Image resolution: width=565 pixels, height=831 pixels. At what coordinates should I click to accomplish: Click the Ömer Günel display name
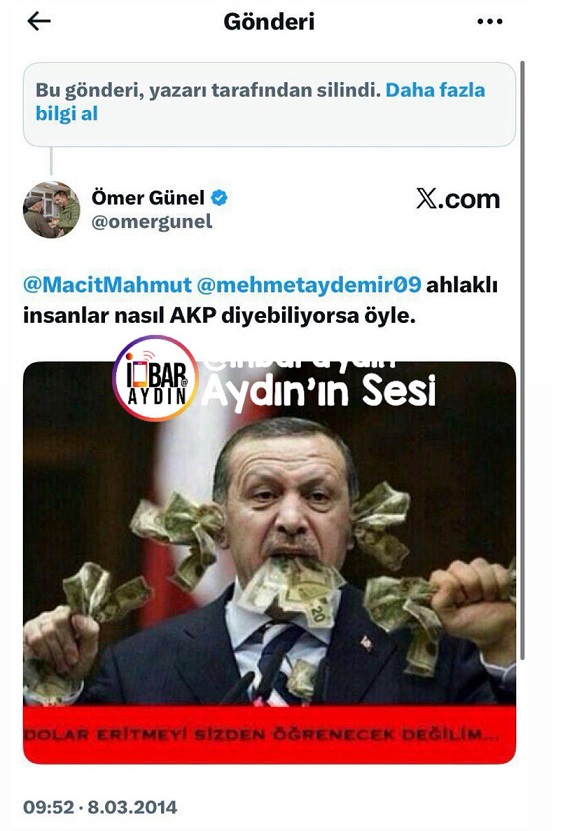pyautogui.click(x=148, y=198)
